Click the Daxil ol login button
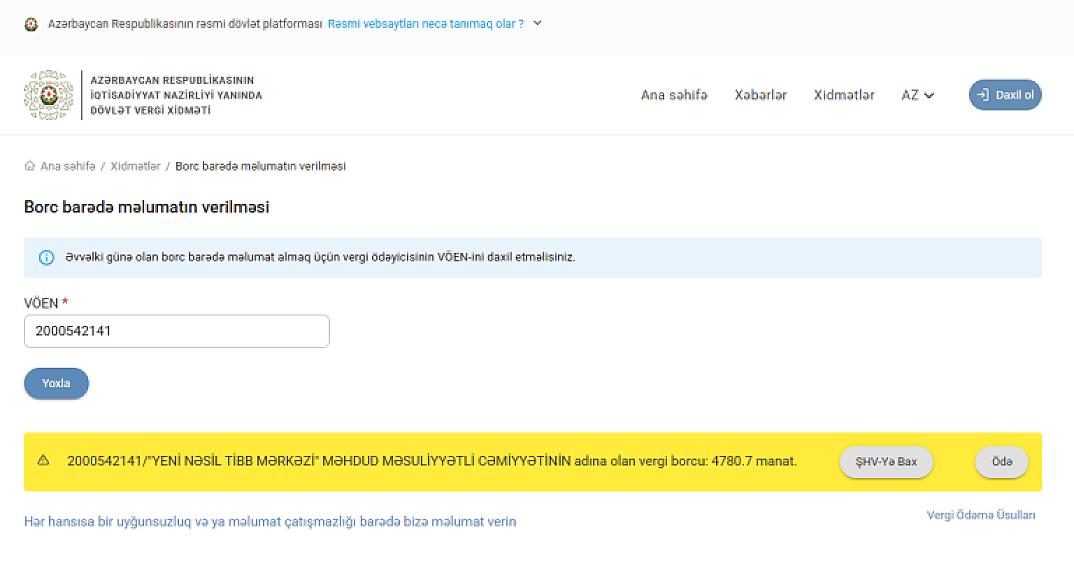This screenshot has width=1074, height=576. pyautogui.click(x=1005, y=95)
